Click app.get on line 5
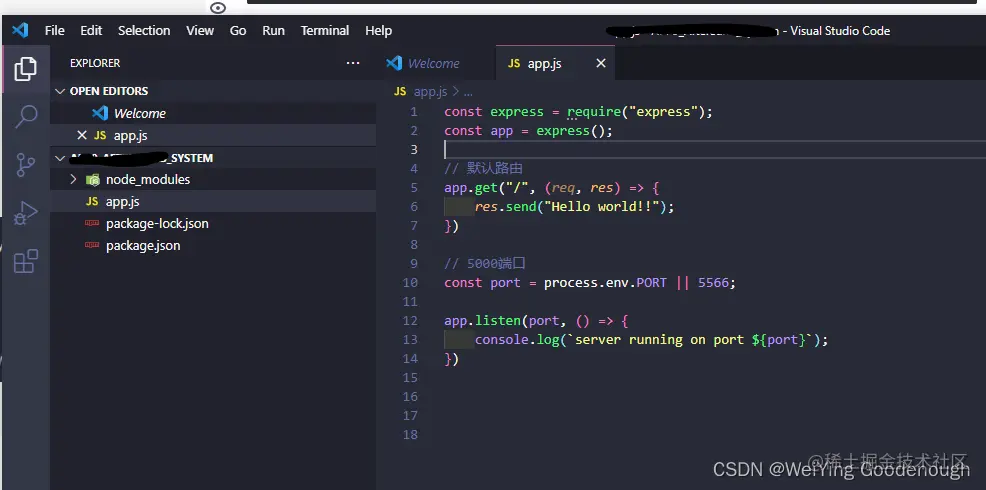 [471, 187]
